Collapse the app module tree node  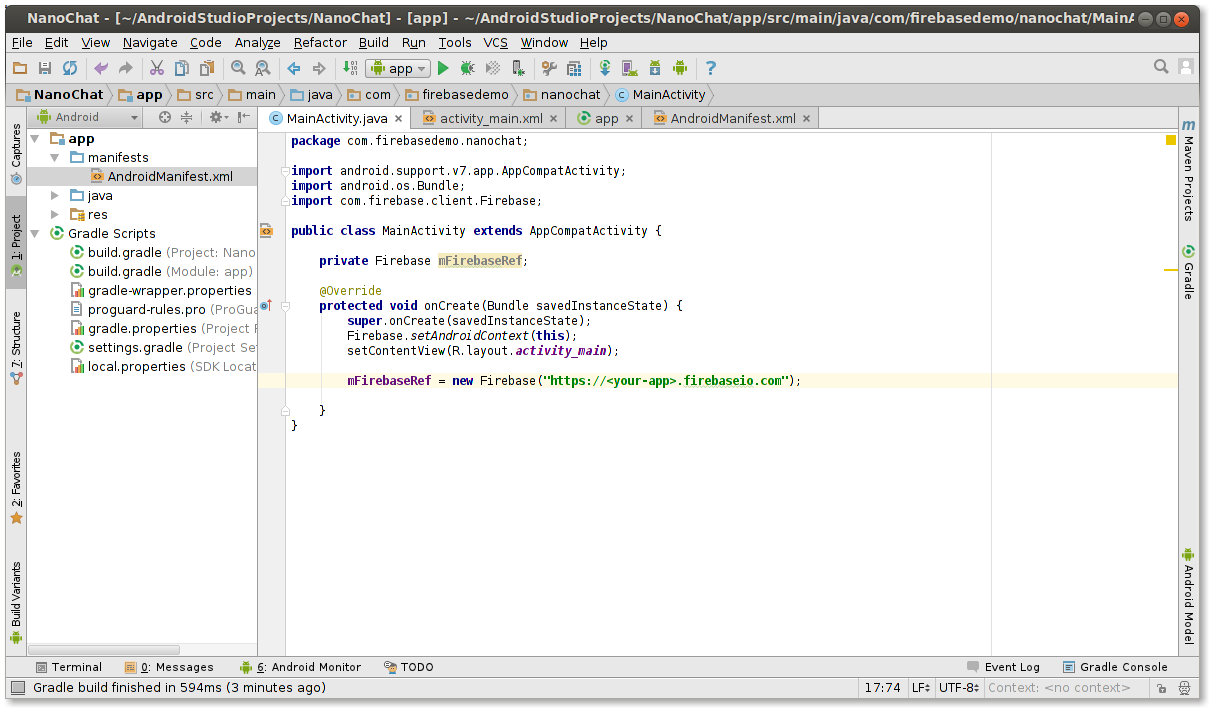click(x=36, y=139)
